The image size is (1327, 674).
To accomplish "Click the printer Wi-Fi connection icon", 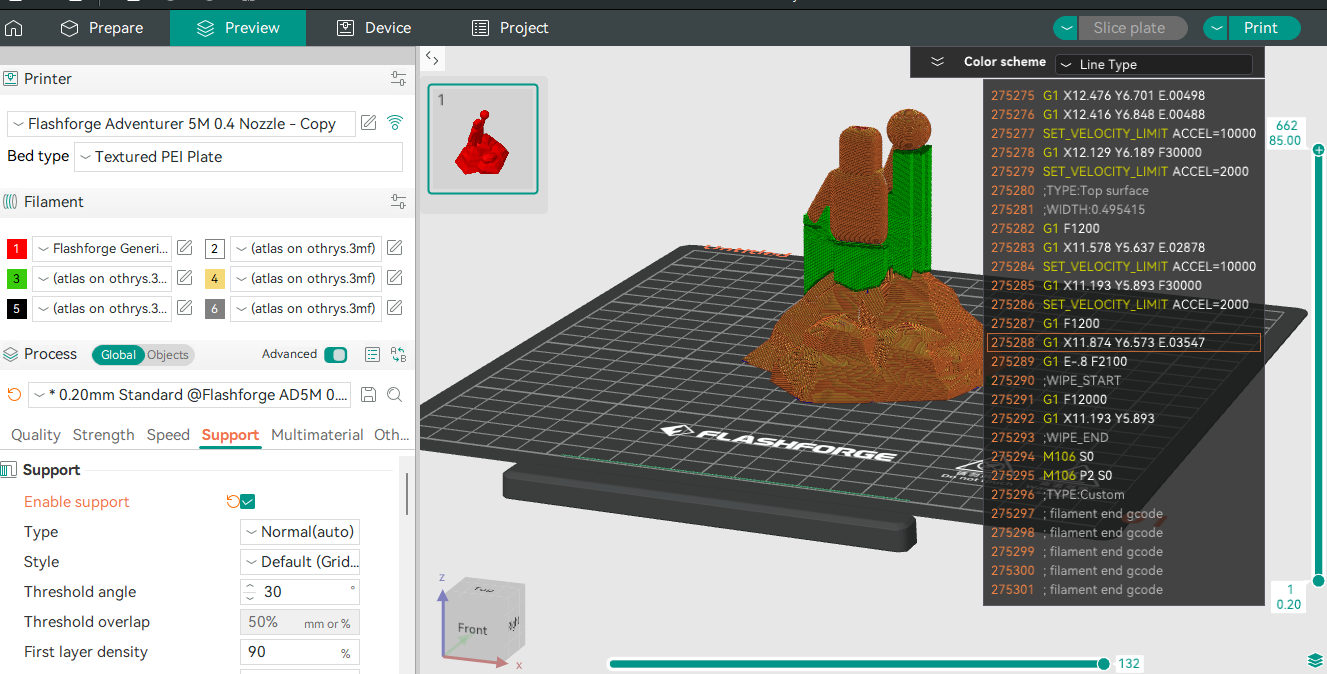I will pyautogui.click(x=395, y=123).
